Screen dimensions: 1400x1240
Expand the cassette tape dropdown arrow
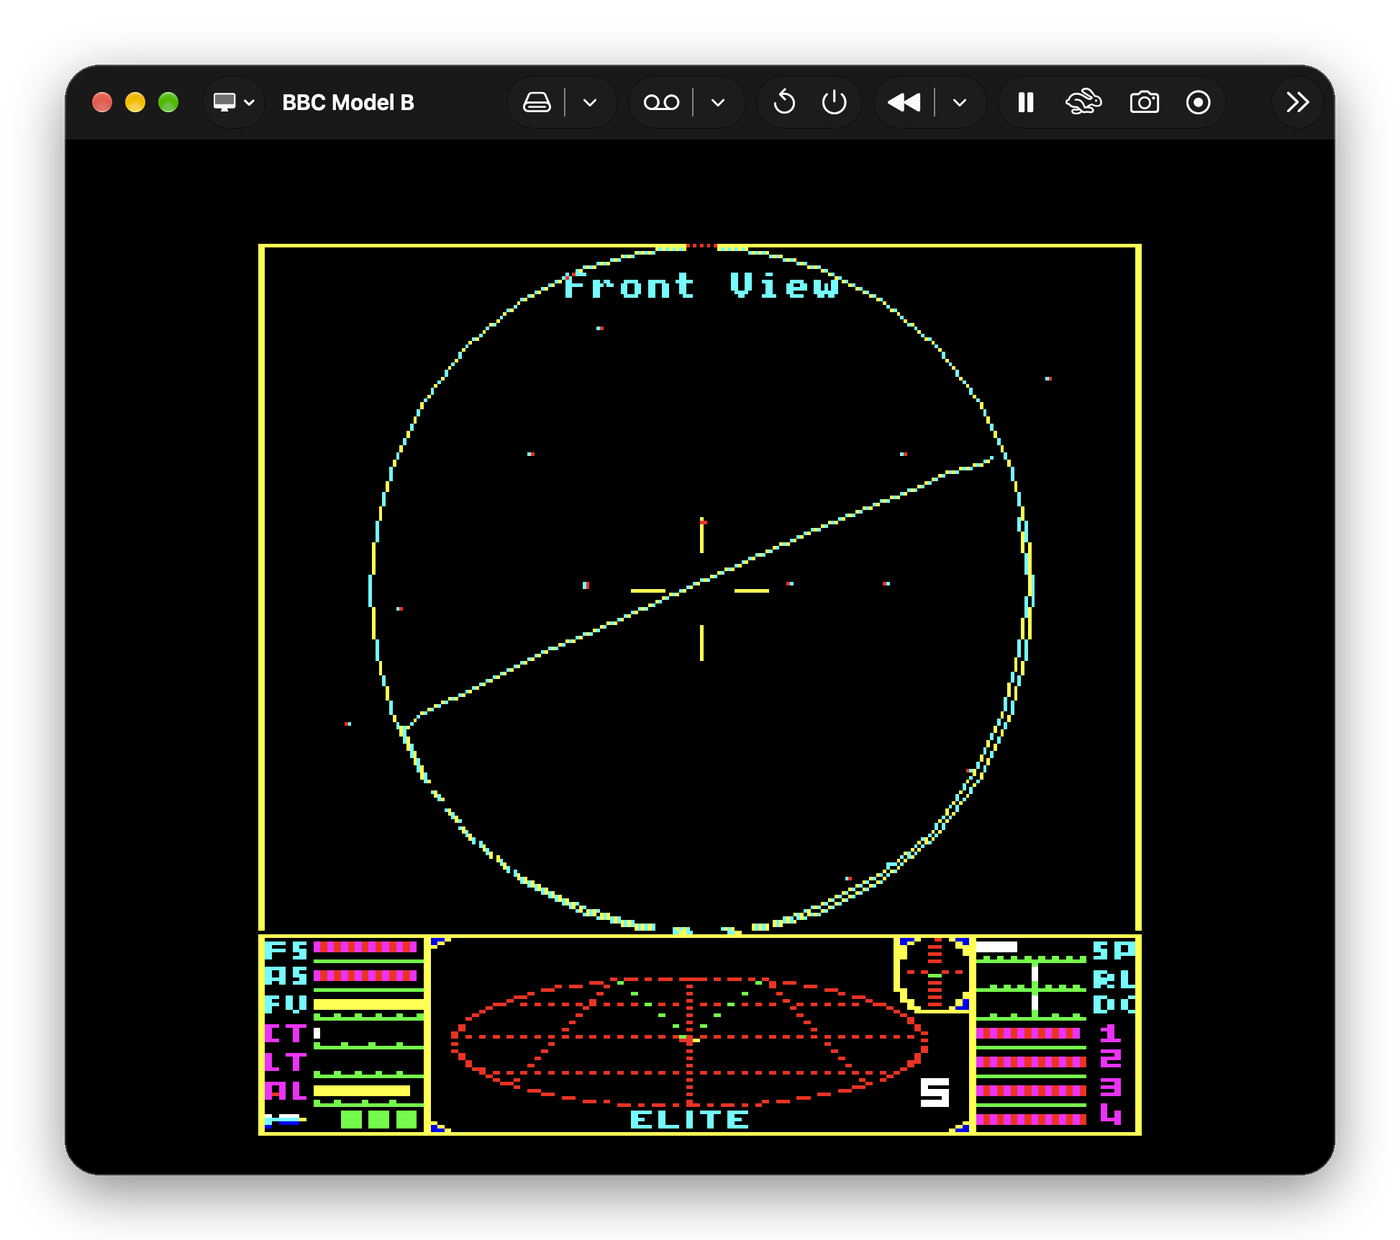[x=718, y=102]
